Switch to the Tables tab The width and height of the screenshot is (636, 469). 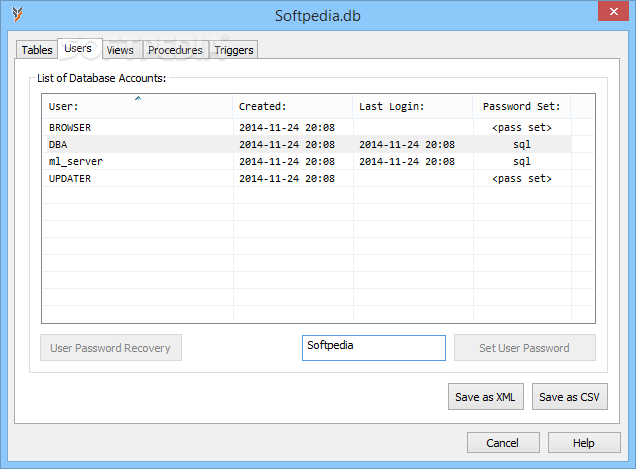point(37,50)
